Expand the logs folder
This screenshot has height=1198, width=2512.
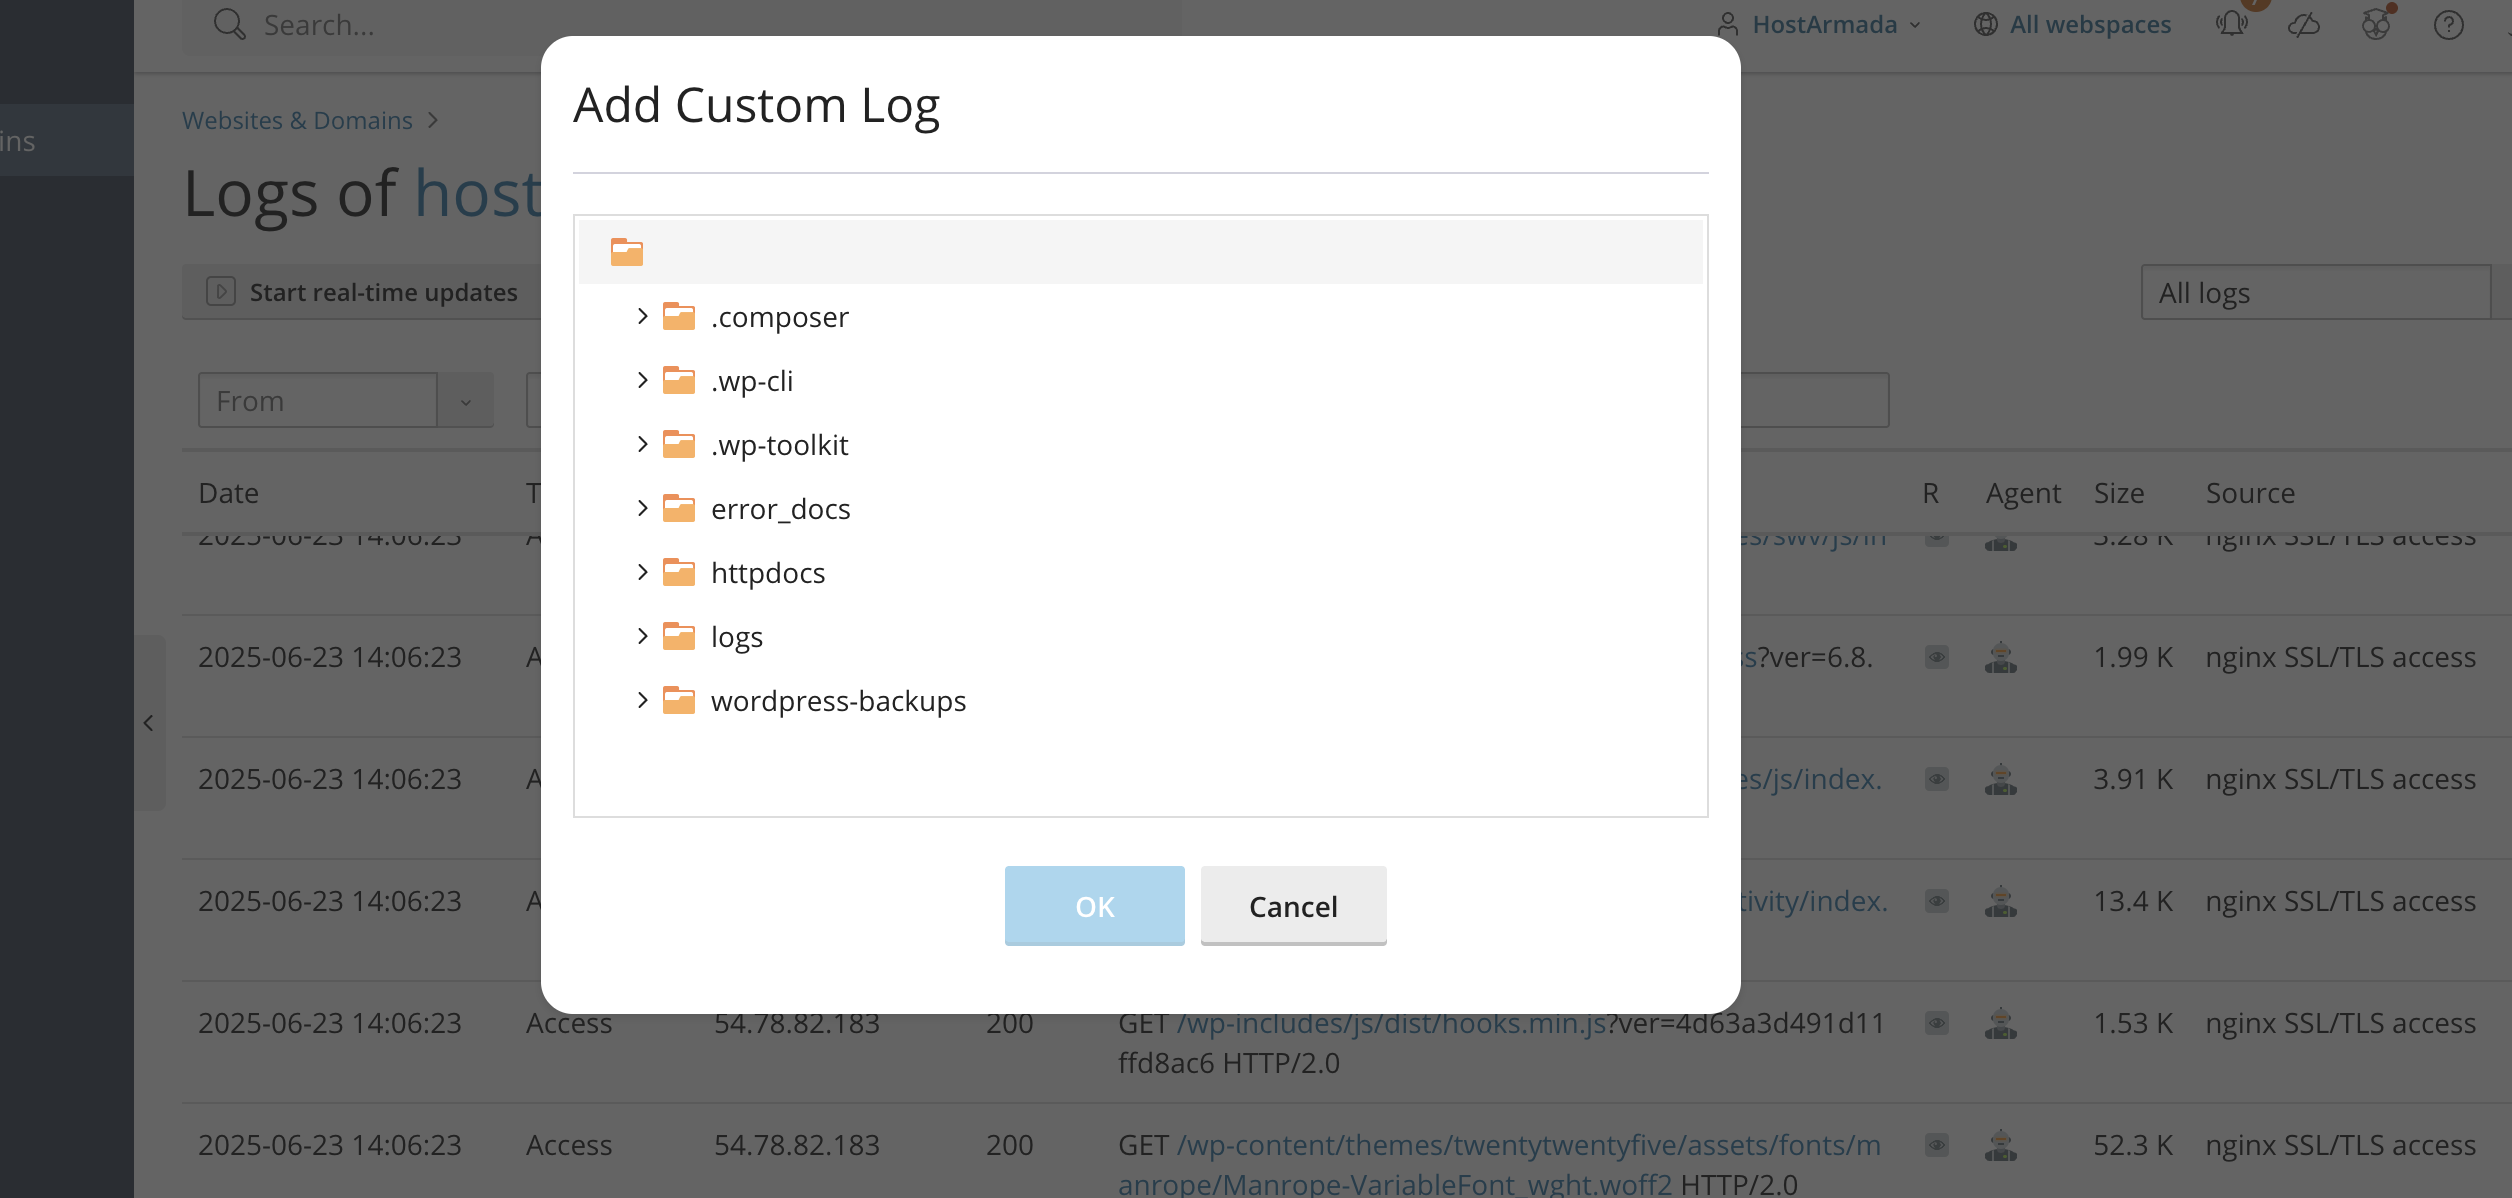point(642,637)
